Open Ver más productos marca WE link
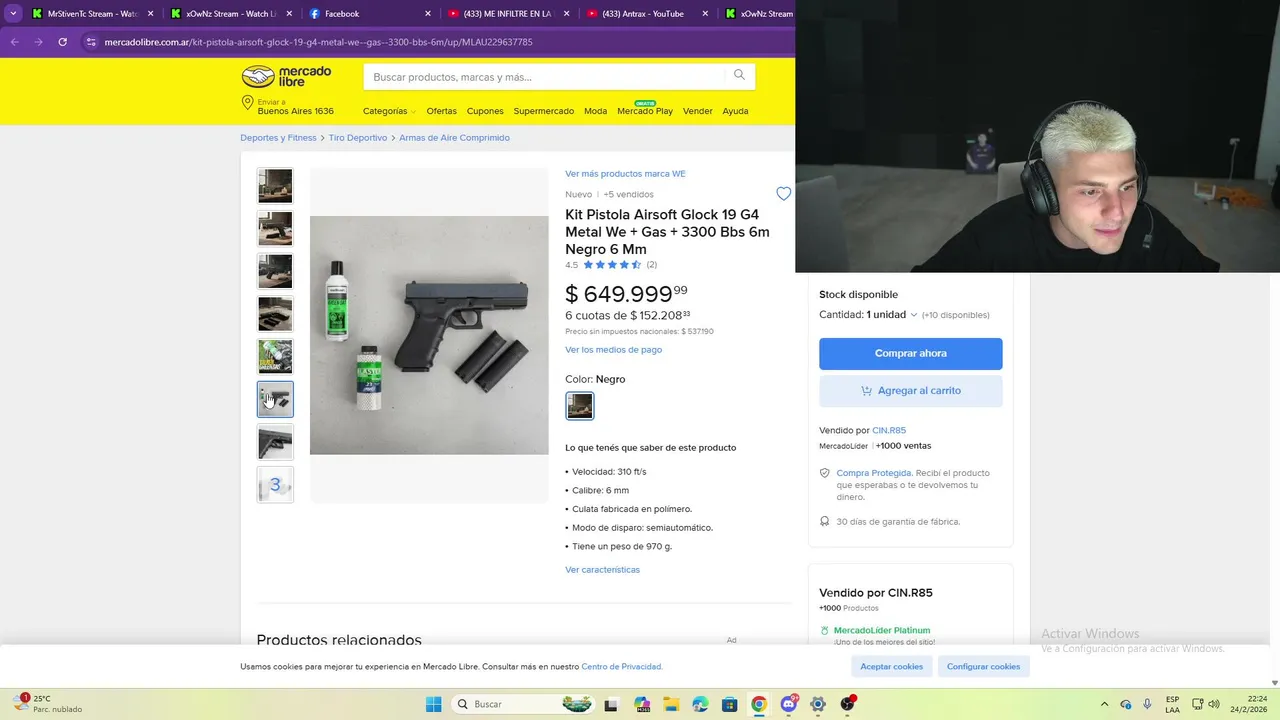This screenshot has width=1280, height=720. point(625,174)
